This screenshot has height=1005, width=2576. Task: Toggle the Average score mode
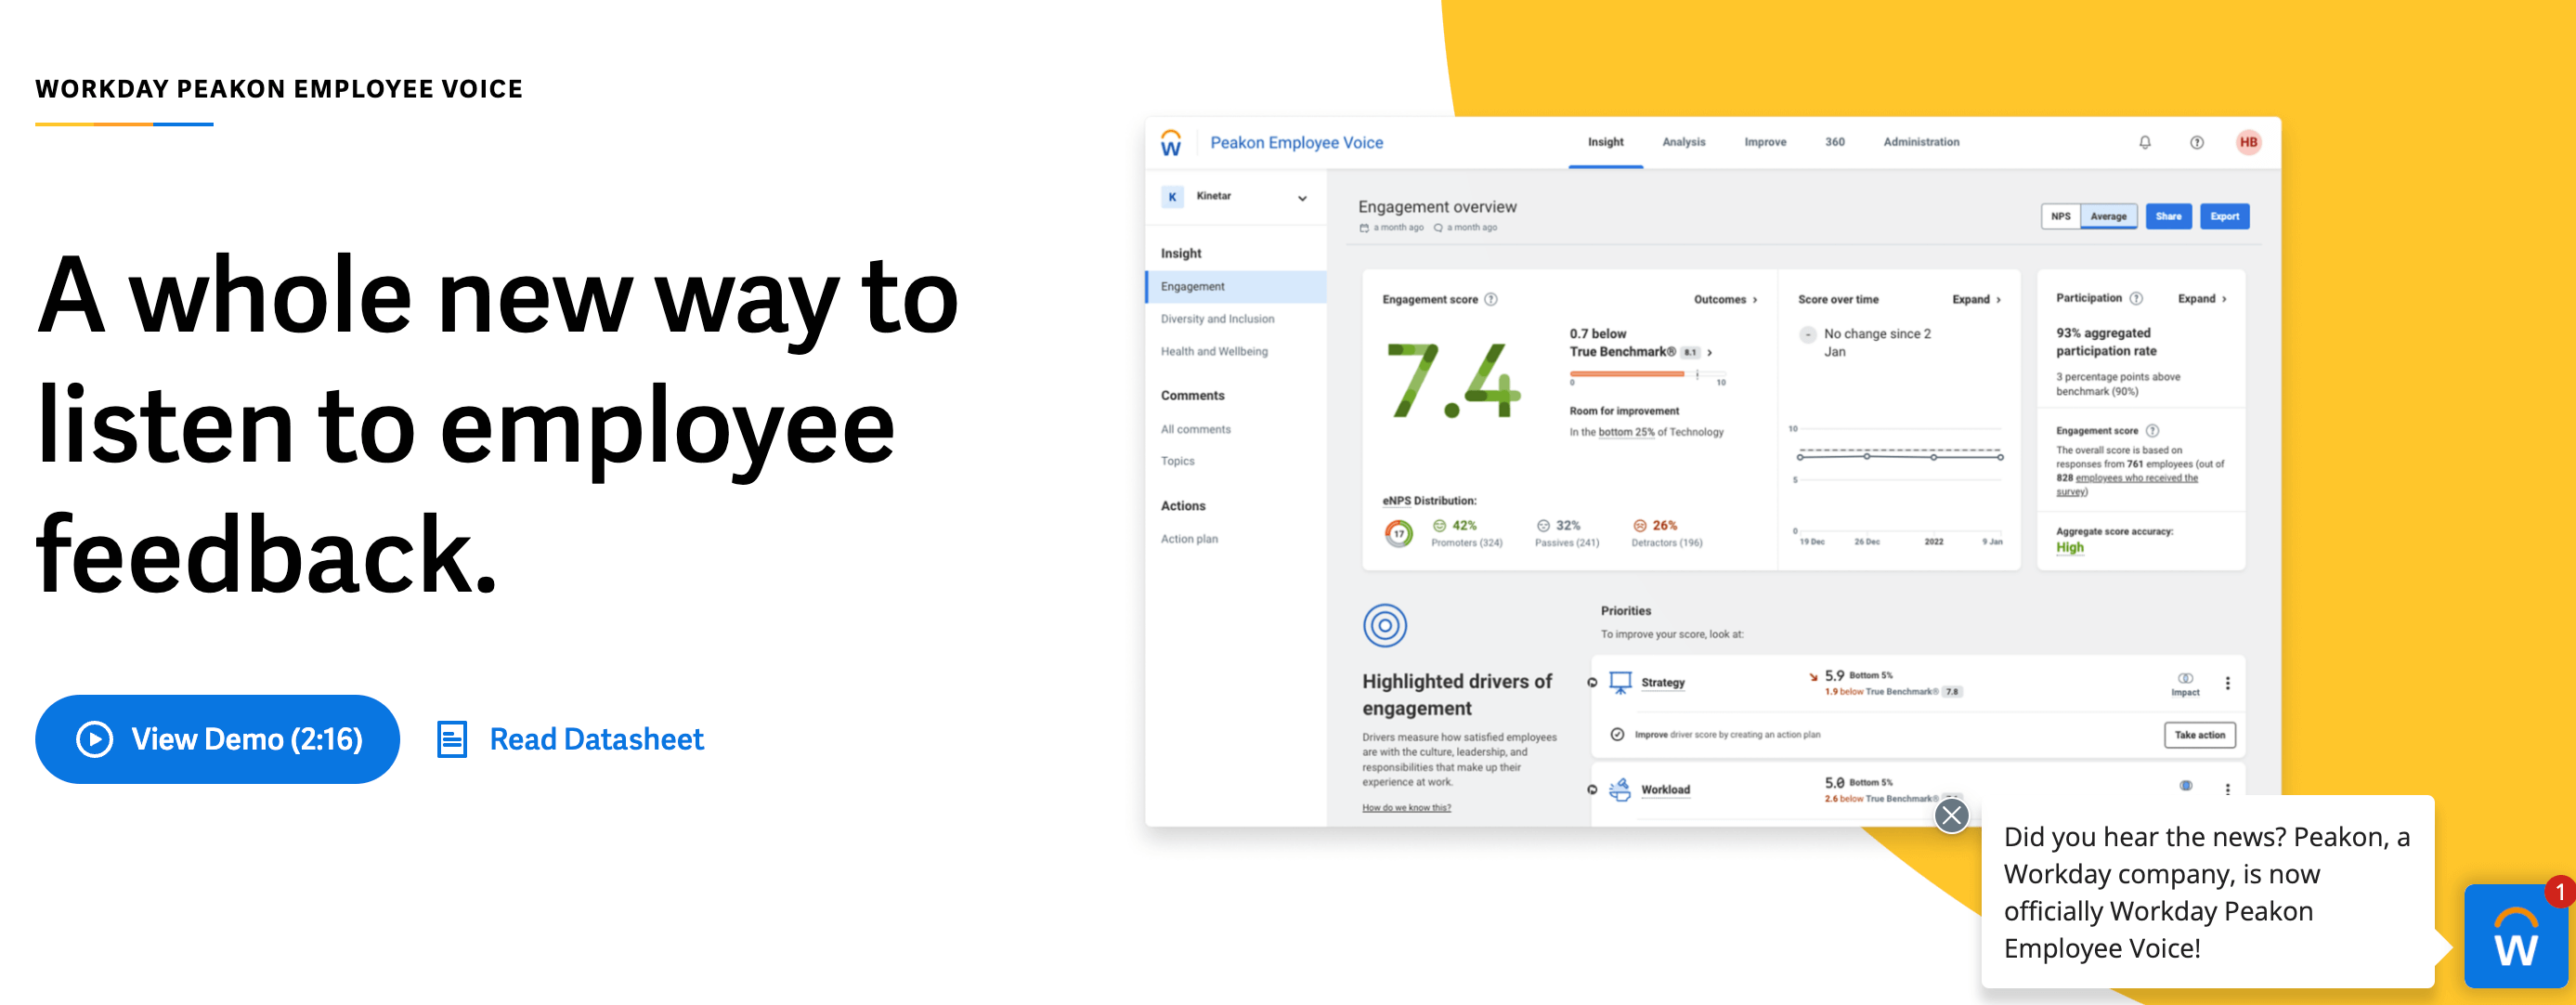[2108, 216]
